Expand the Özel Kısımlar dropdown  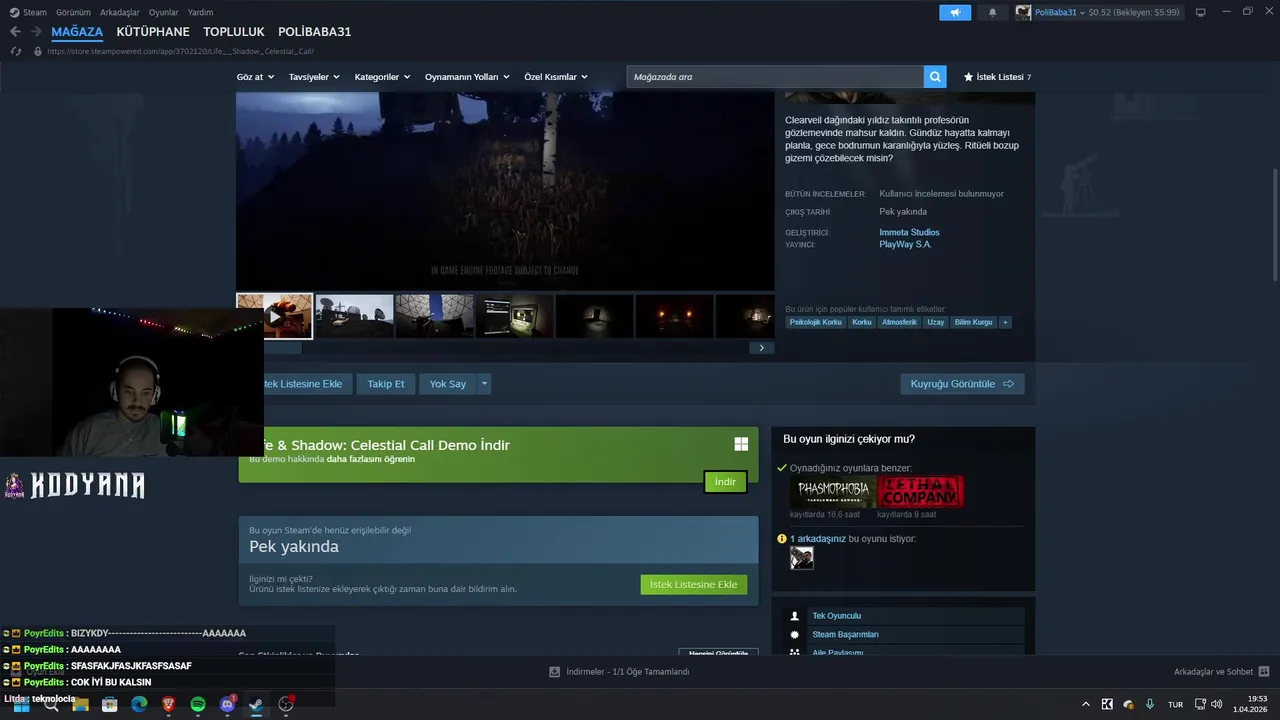click(556, 77)
